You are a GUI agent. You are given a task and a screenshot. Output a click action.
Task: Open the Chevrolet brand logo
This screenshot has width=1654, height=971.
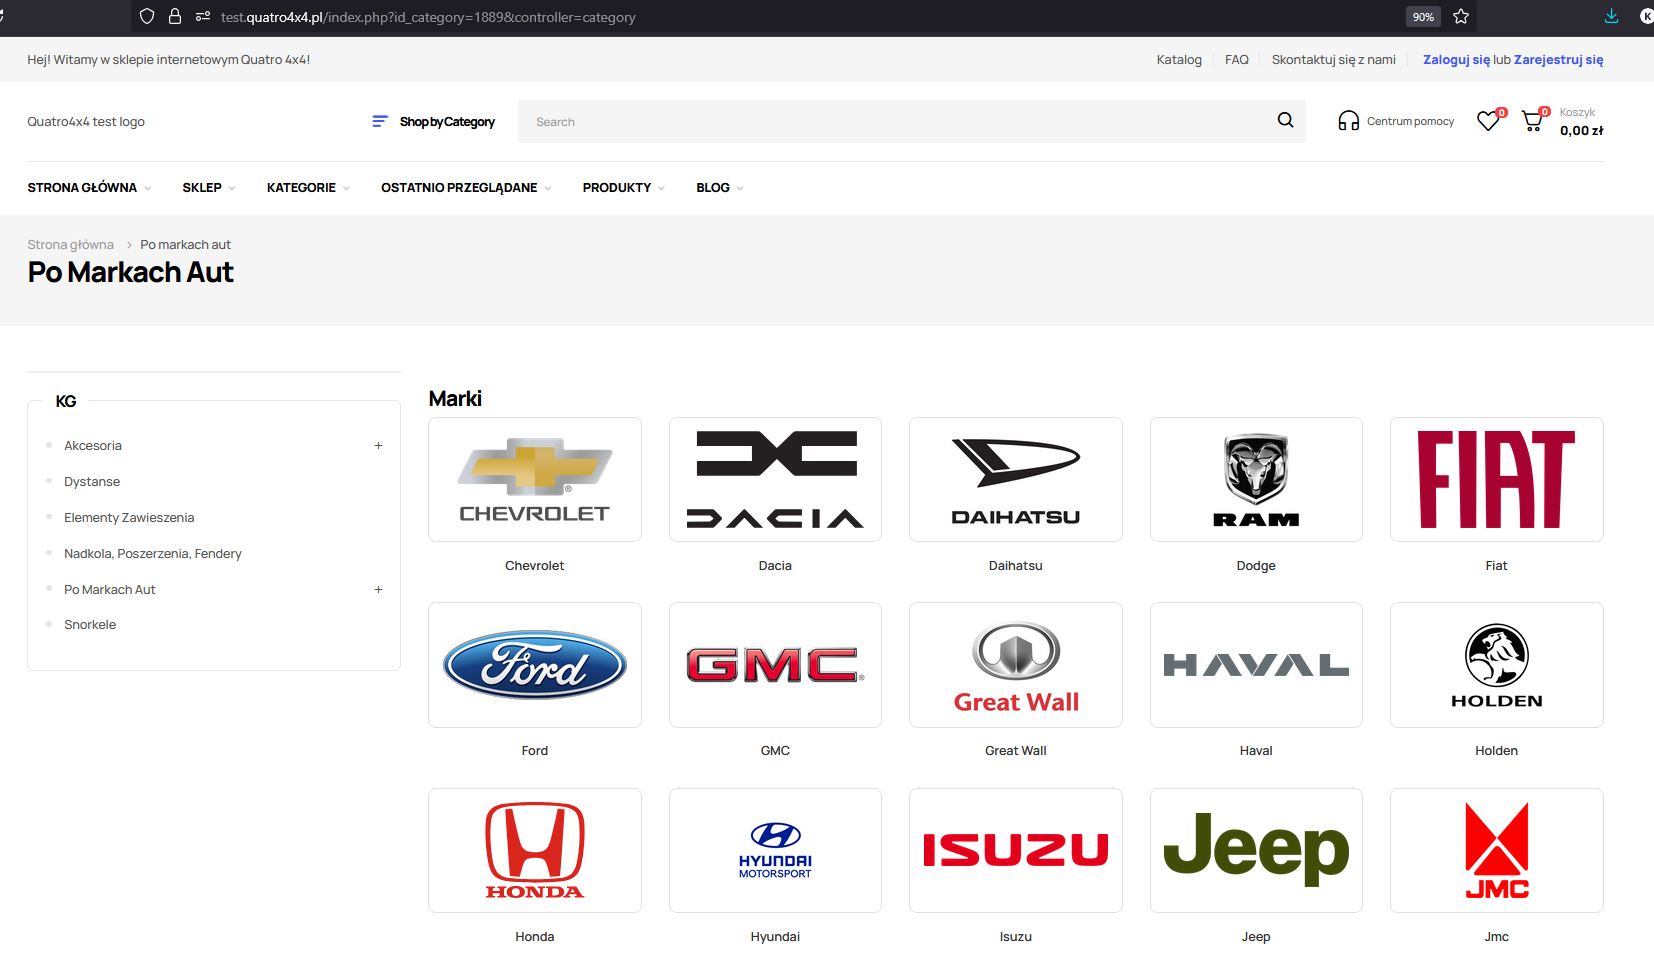[x=535, y=479]
